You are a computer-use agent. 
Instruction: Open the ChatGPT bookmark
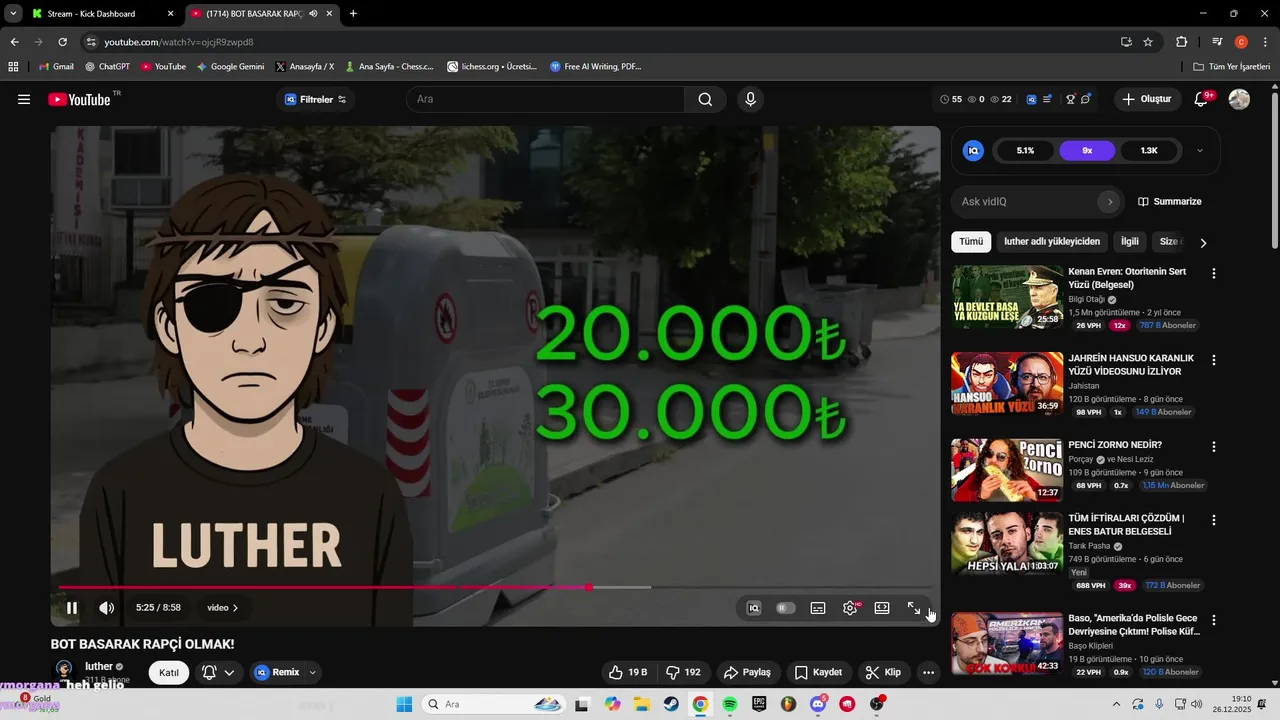coord(107,67)
